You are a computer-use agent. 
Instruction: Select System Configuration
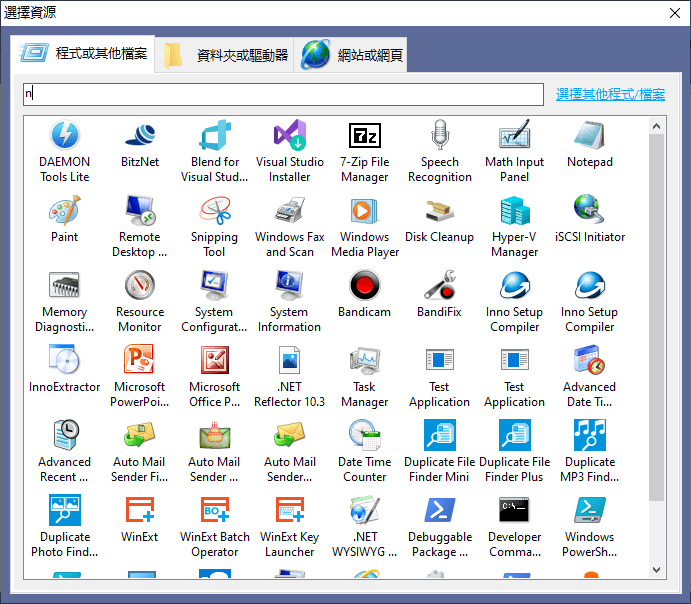point(215,285)
